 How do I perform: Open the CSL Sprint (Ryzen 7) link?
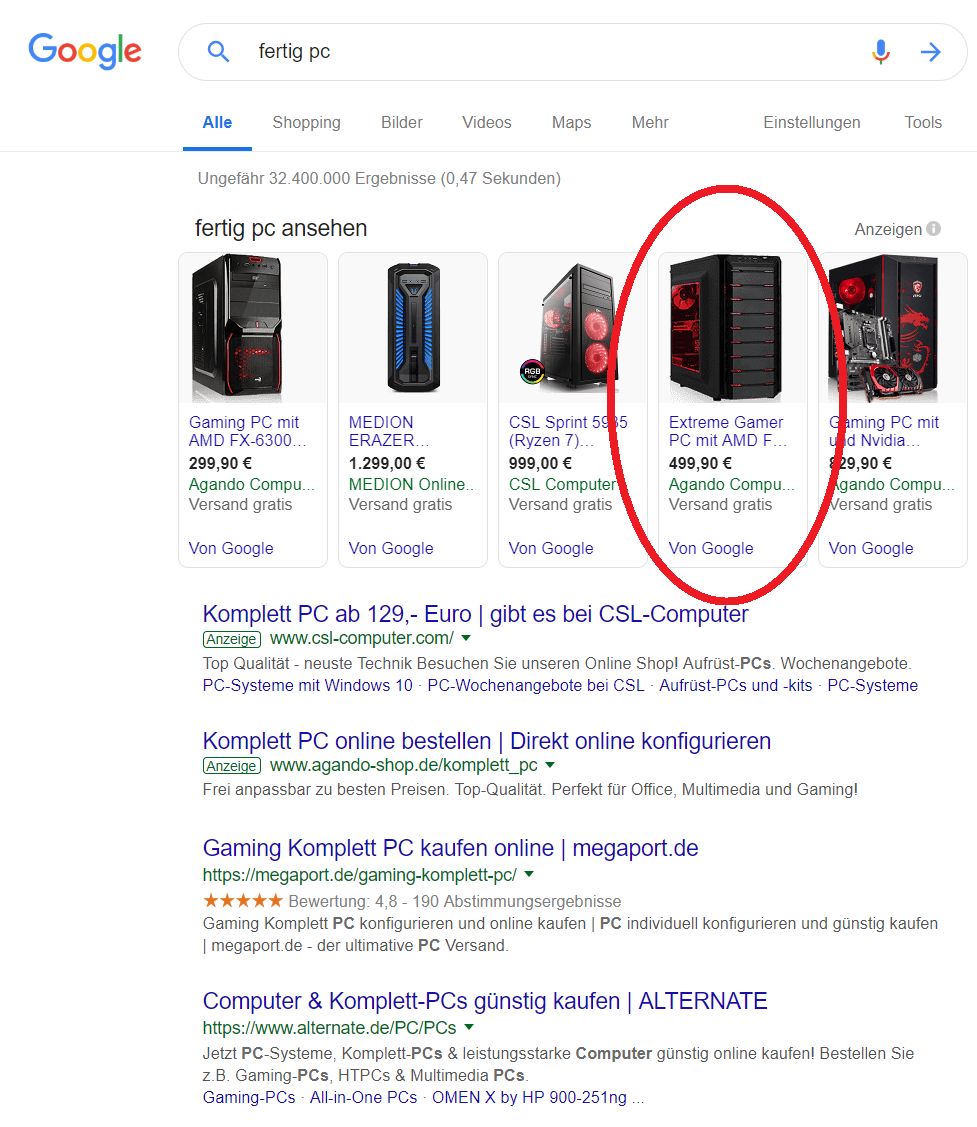(568, 431)
